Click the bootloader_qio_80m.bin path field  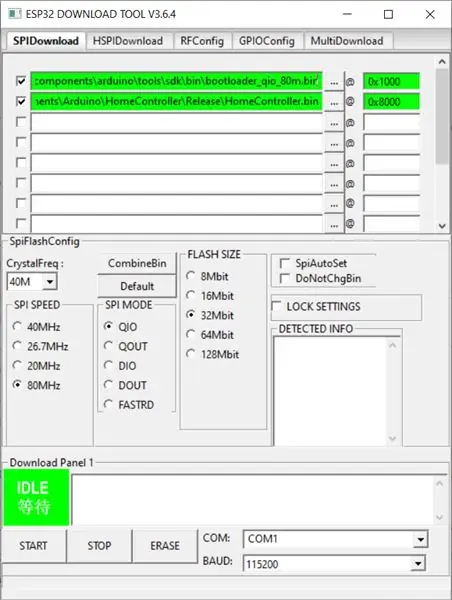coord(176,81)
